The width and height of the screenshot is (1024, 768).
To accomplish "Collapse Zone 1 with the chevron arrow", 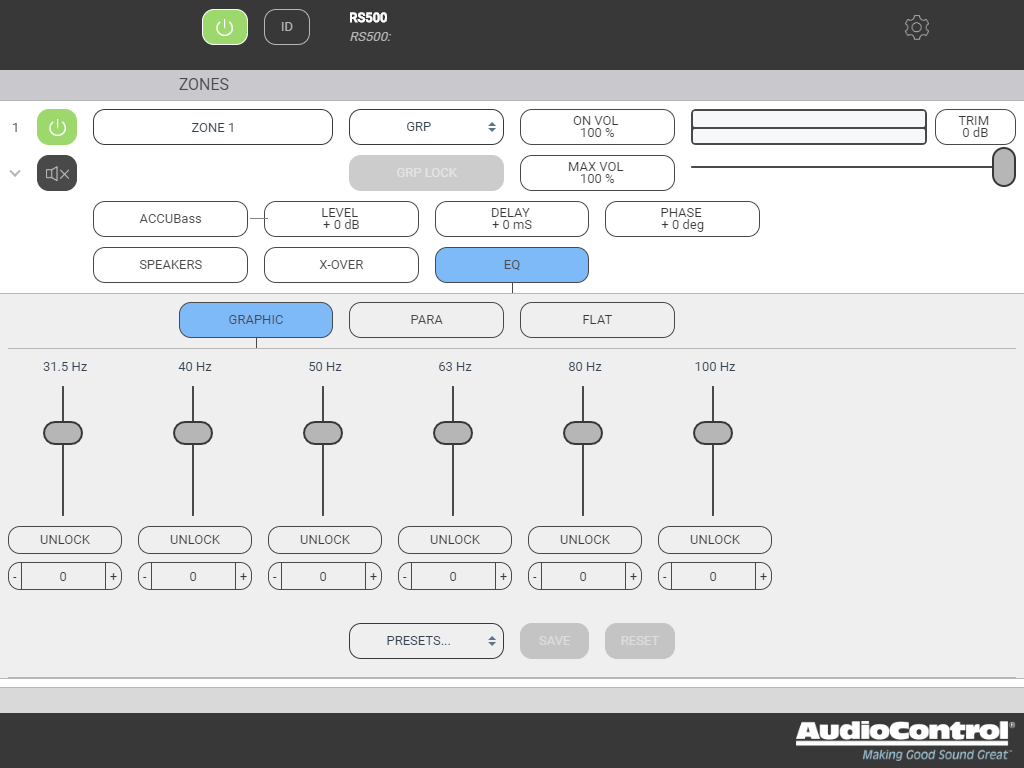I will coord(15,173).
